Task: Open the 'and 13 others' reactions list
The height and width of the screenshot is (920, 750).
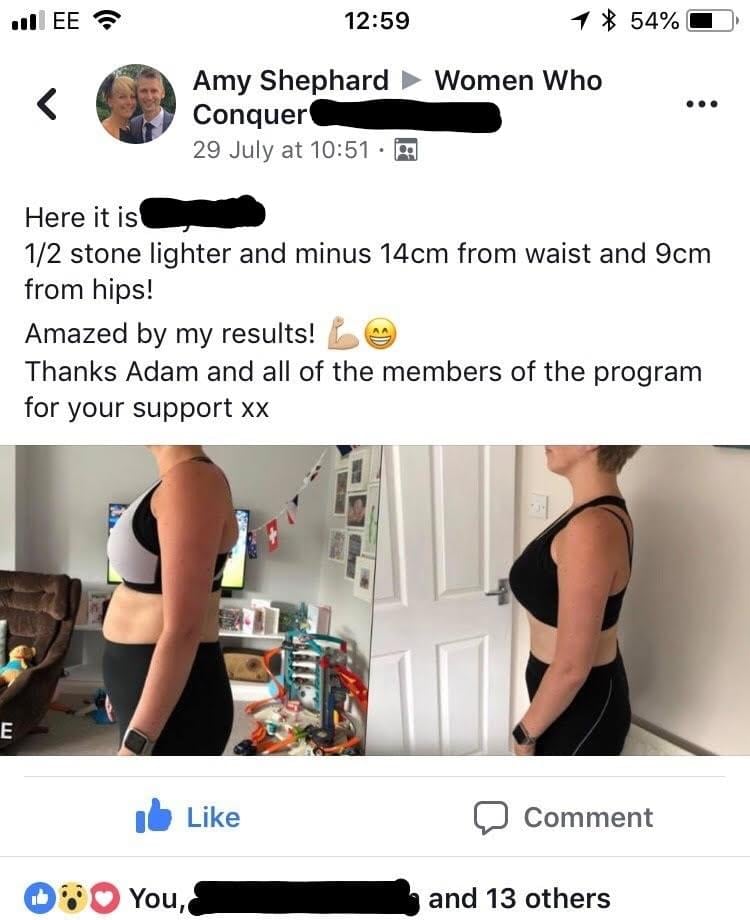Action: tap(519, 898)
